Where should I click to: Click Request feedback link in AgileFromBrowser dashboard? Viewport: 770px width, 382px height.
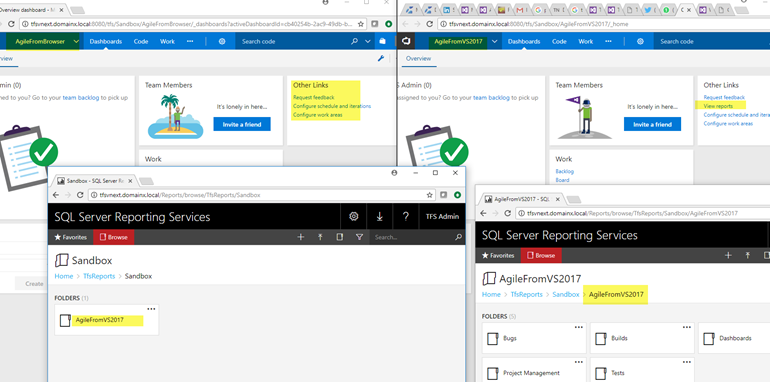[x=314, y=97]
